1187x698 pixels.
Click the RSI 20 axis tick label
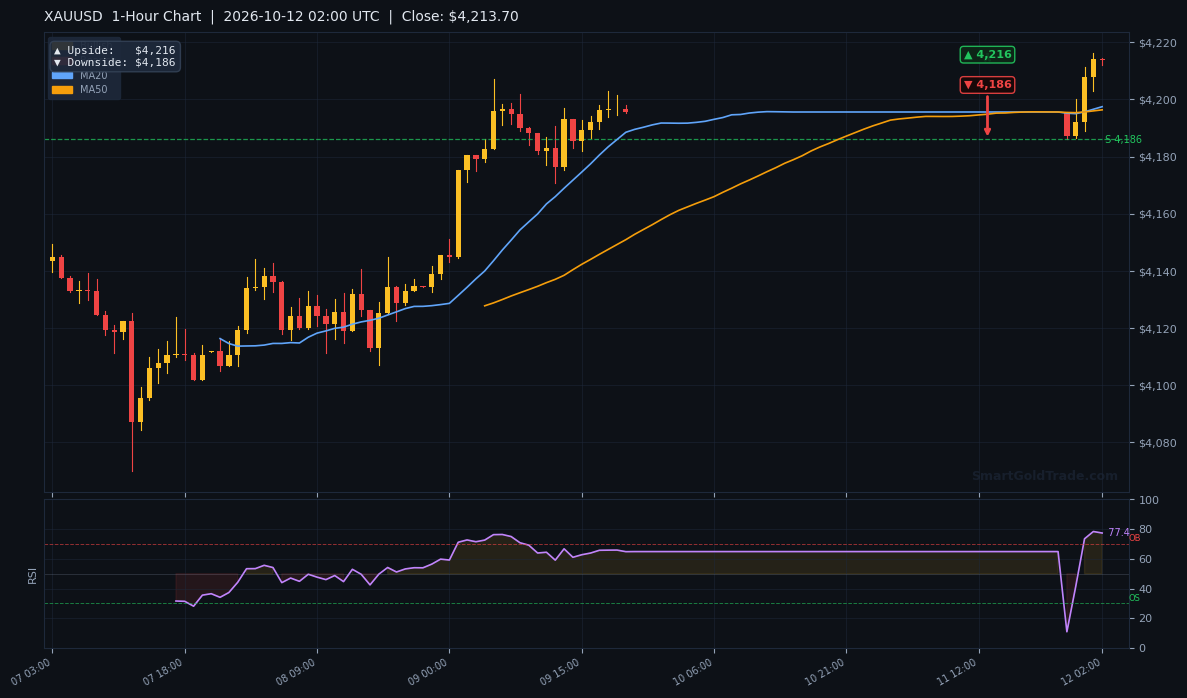coord(1145,619)
